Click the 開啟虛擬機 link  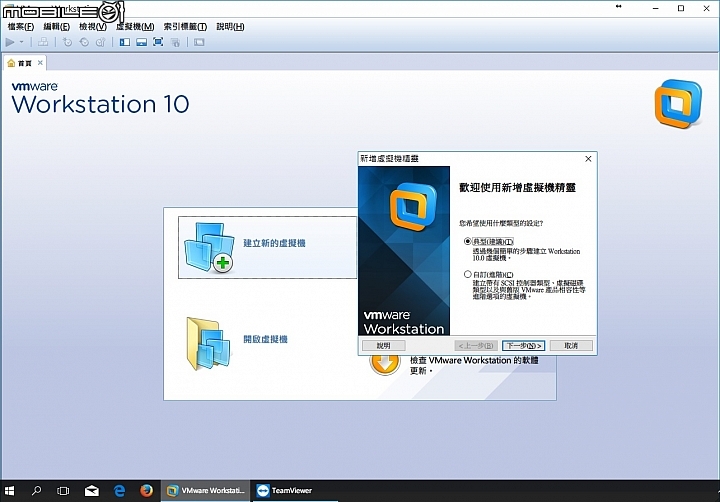click(x=265, y=339)
